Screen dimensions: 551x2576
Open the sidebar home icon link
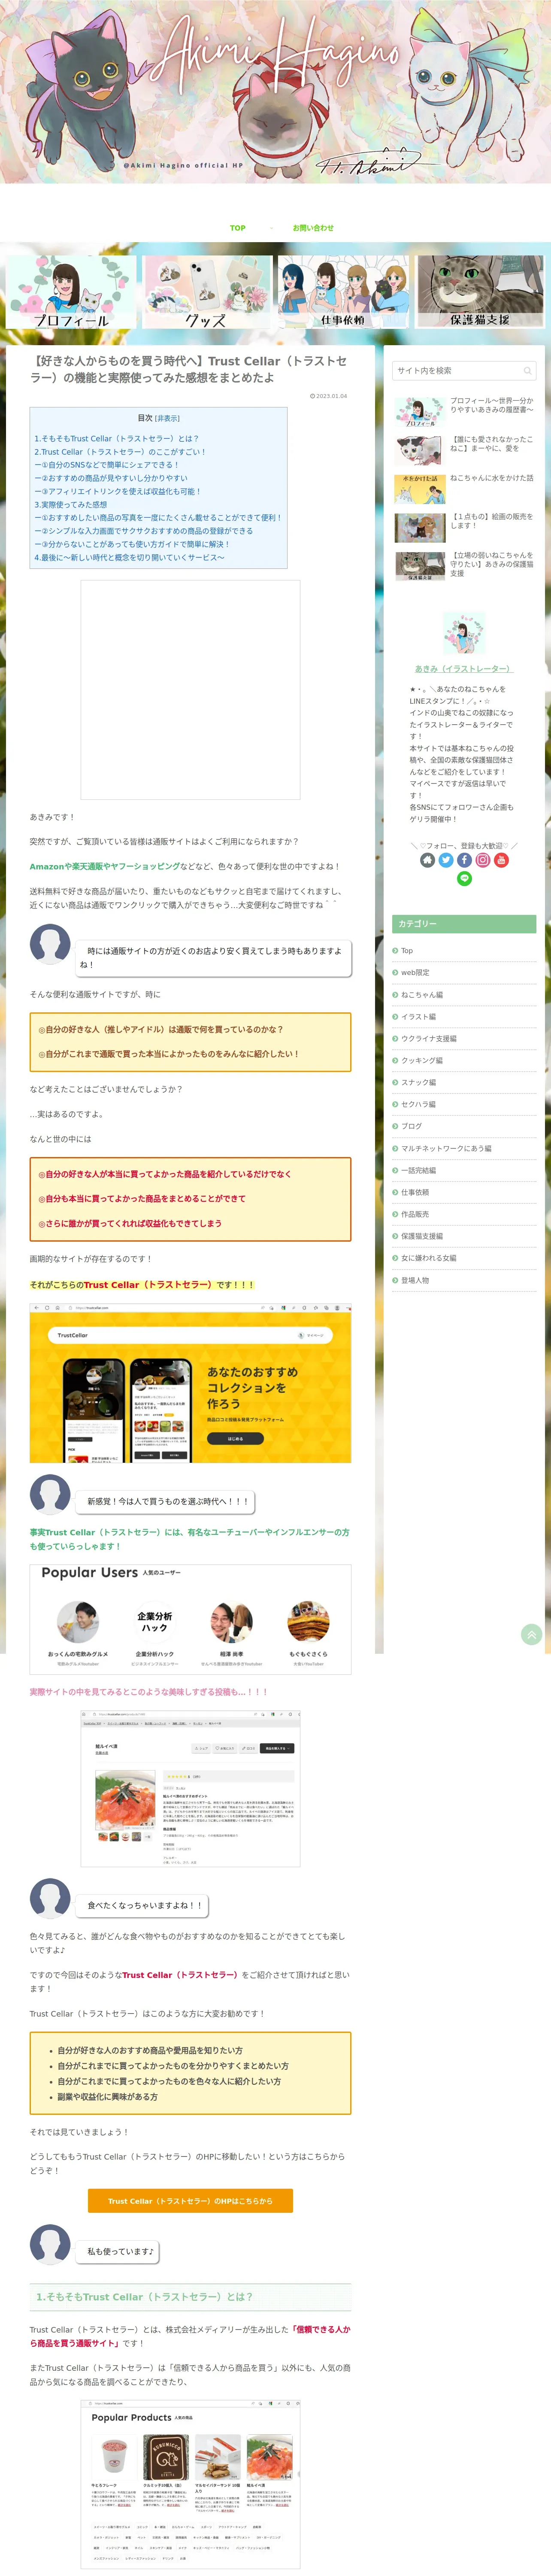[427, 860]
